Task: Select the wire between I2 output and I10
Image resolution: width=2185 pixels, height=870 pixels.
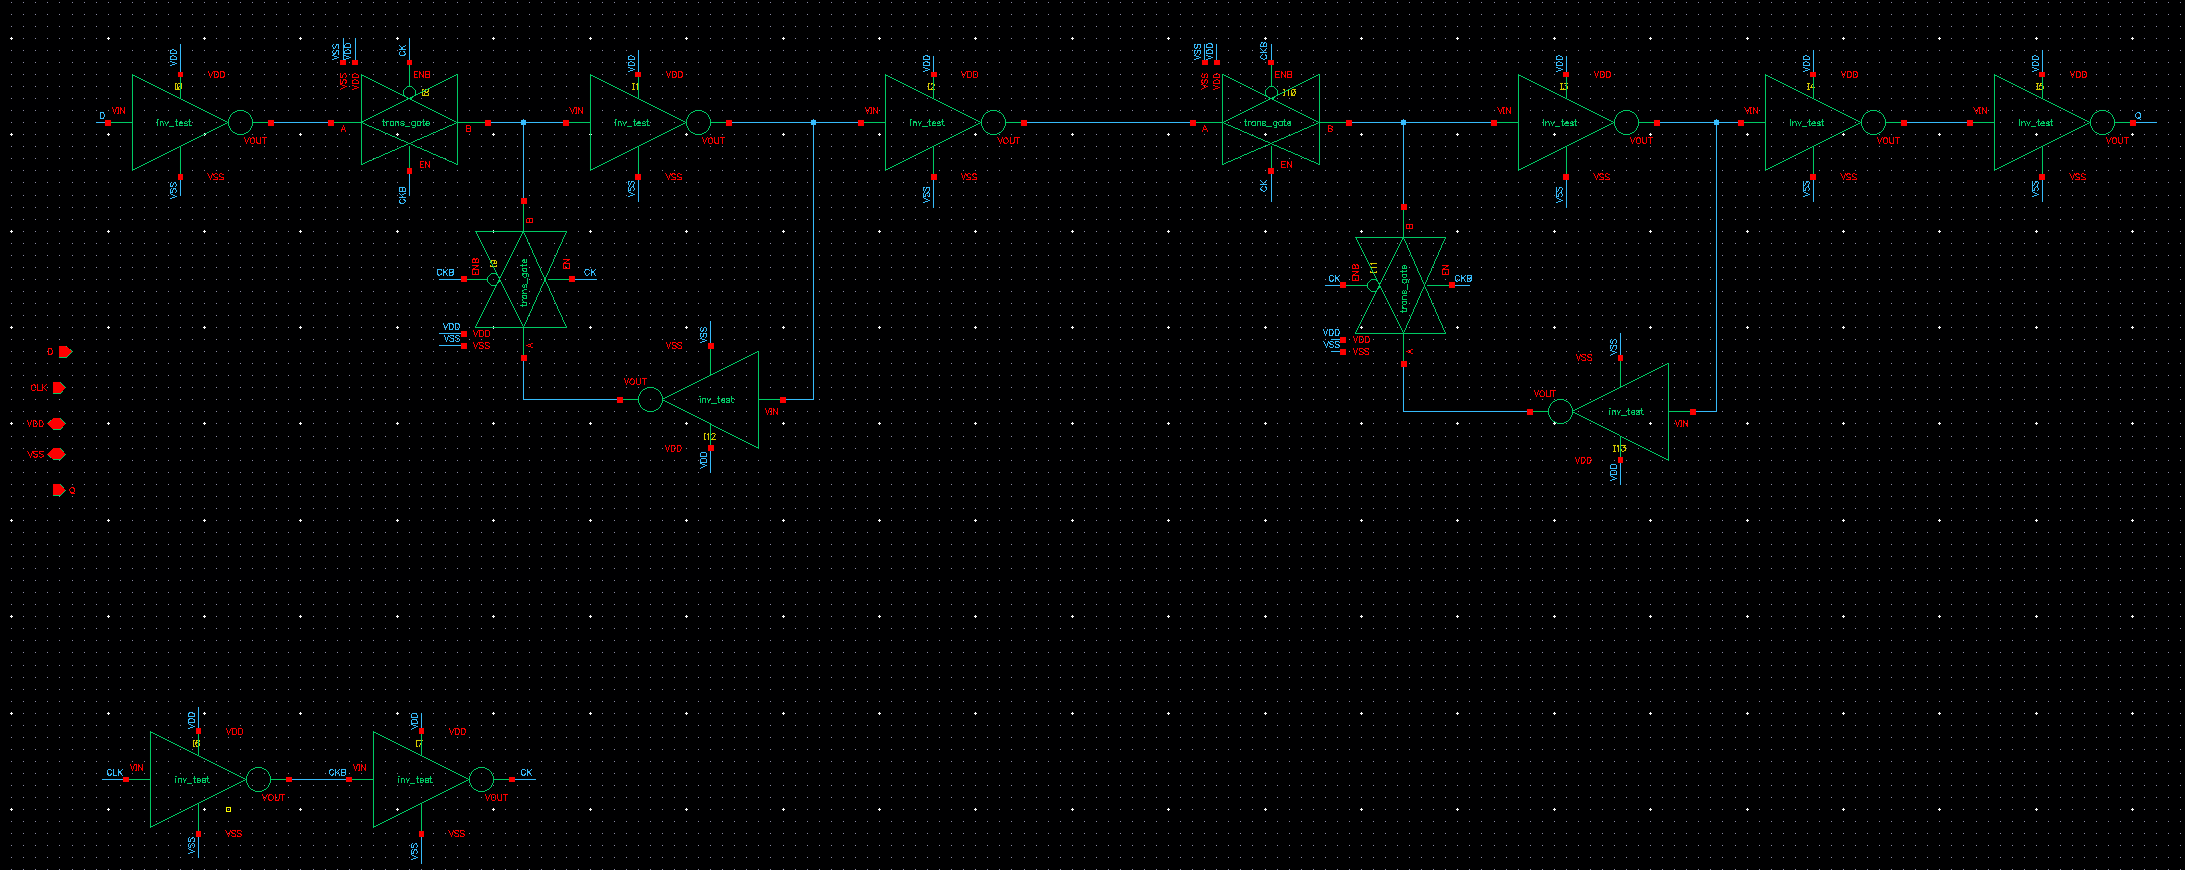Action: (1108, 123)
